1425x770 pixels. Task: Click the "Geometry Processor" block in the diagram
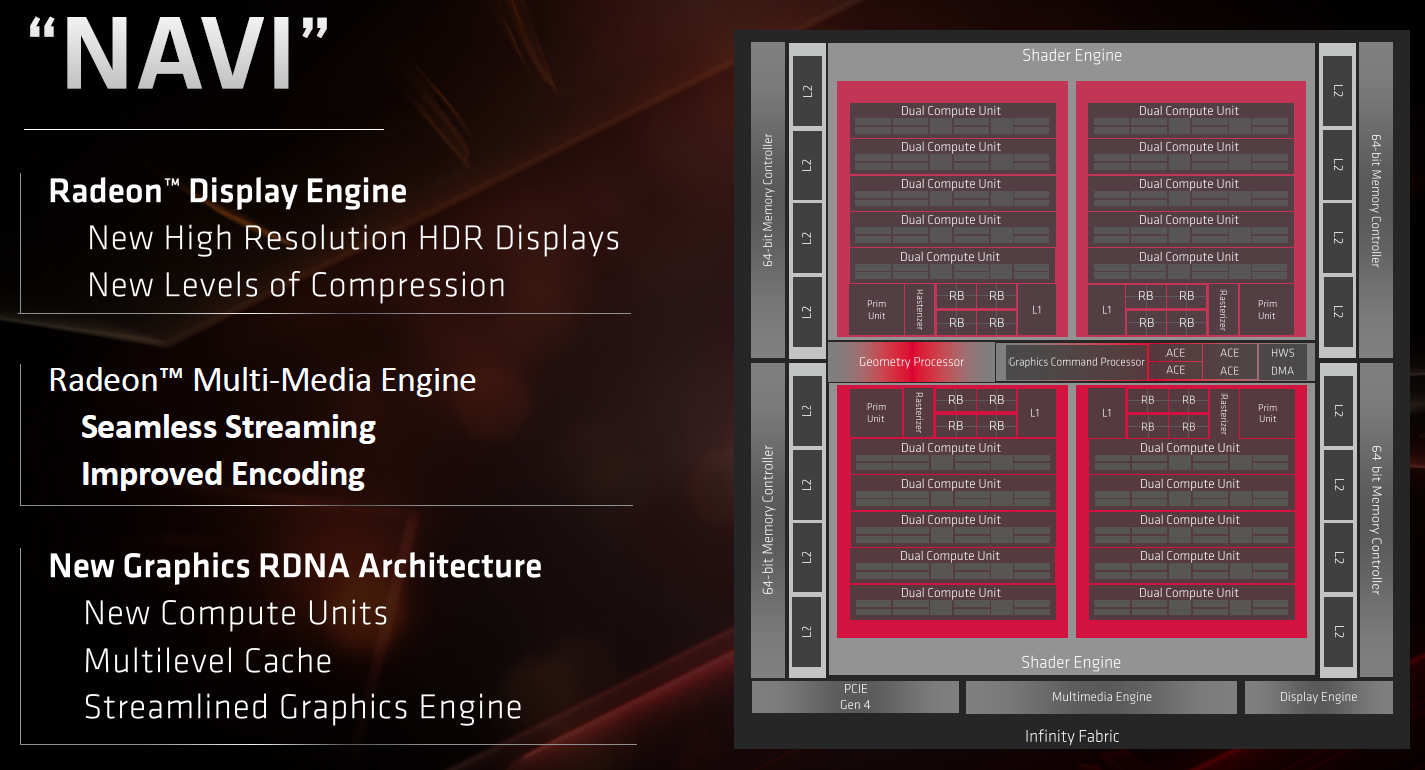tap(912, 362)
